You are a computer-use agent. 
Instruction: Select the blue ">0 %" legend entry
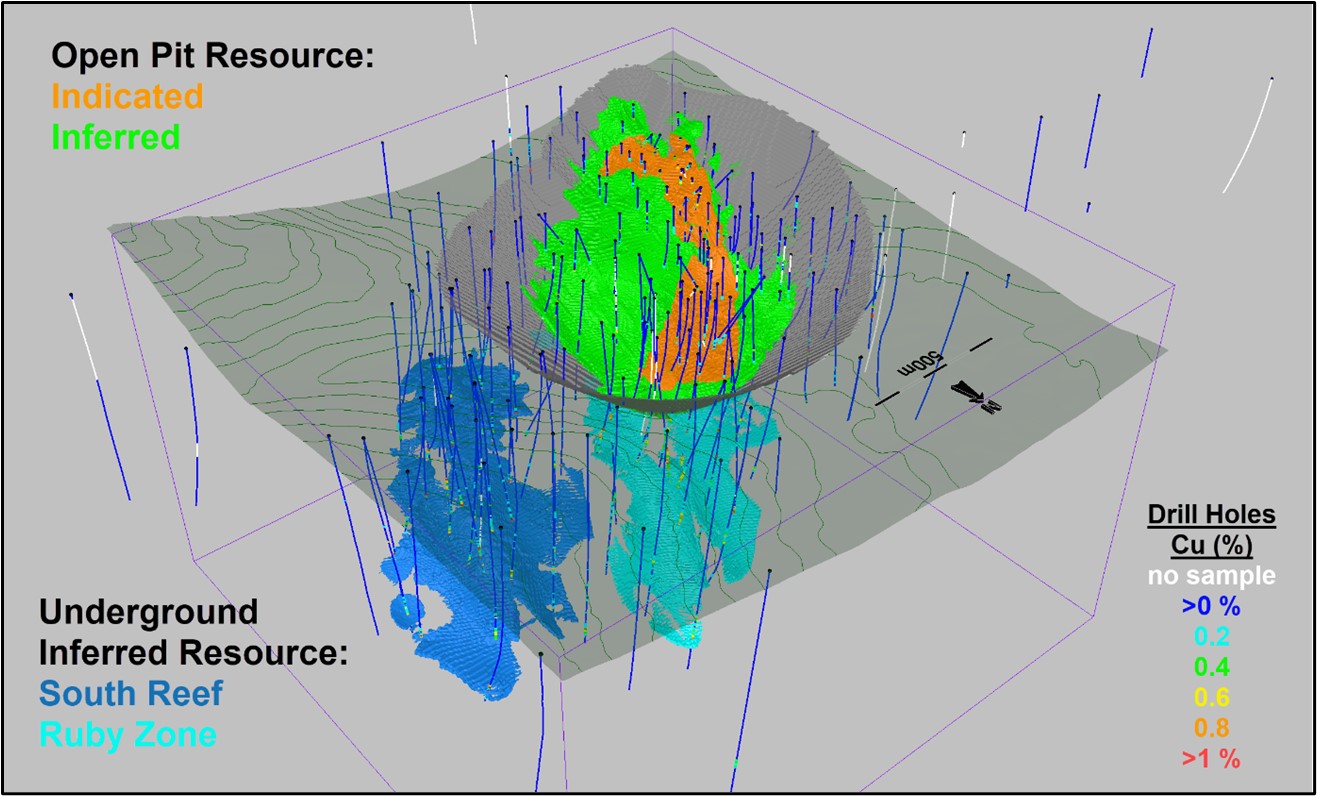pyautogui.click(x=1211, y=606)
